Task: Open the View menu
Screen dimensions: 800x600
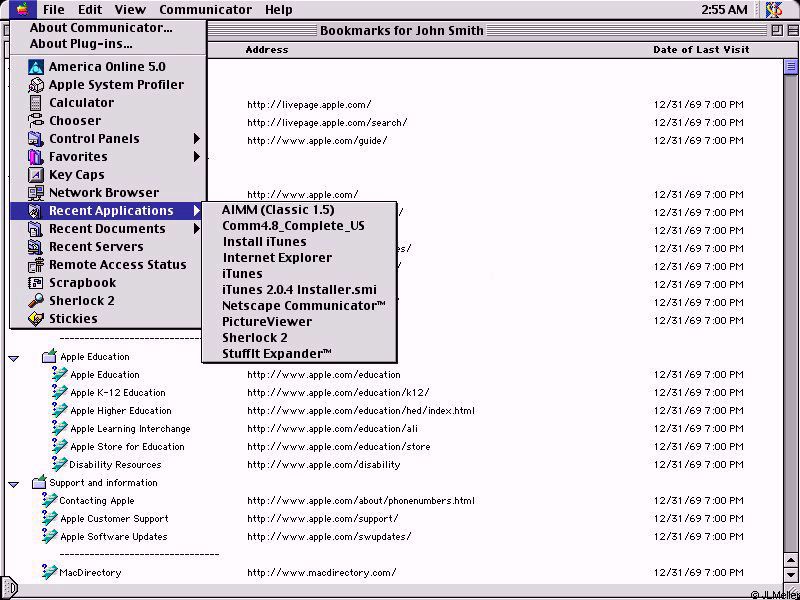Action: pos(130,9)
